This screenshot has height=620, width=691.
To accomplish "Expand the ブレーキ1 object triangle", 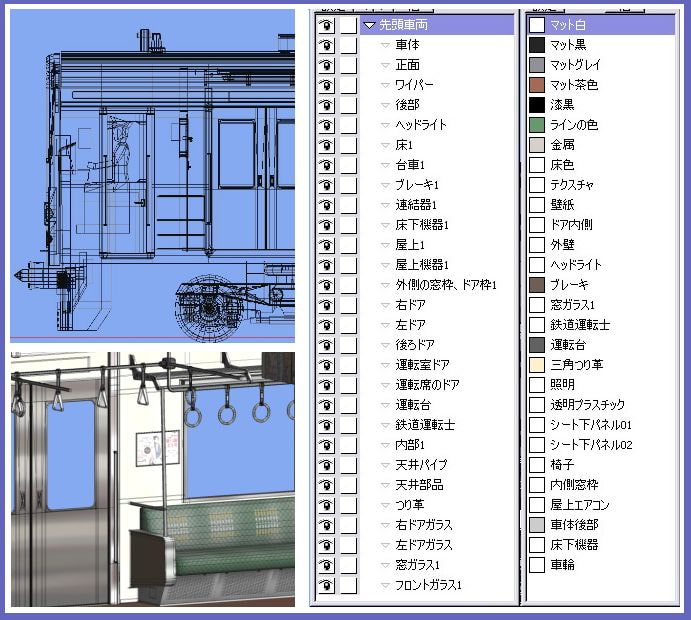I will tap(385, 185).
